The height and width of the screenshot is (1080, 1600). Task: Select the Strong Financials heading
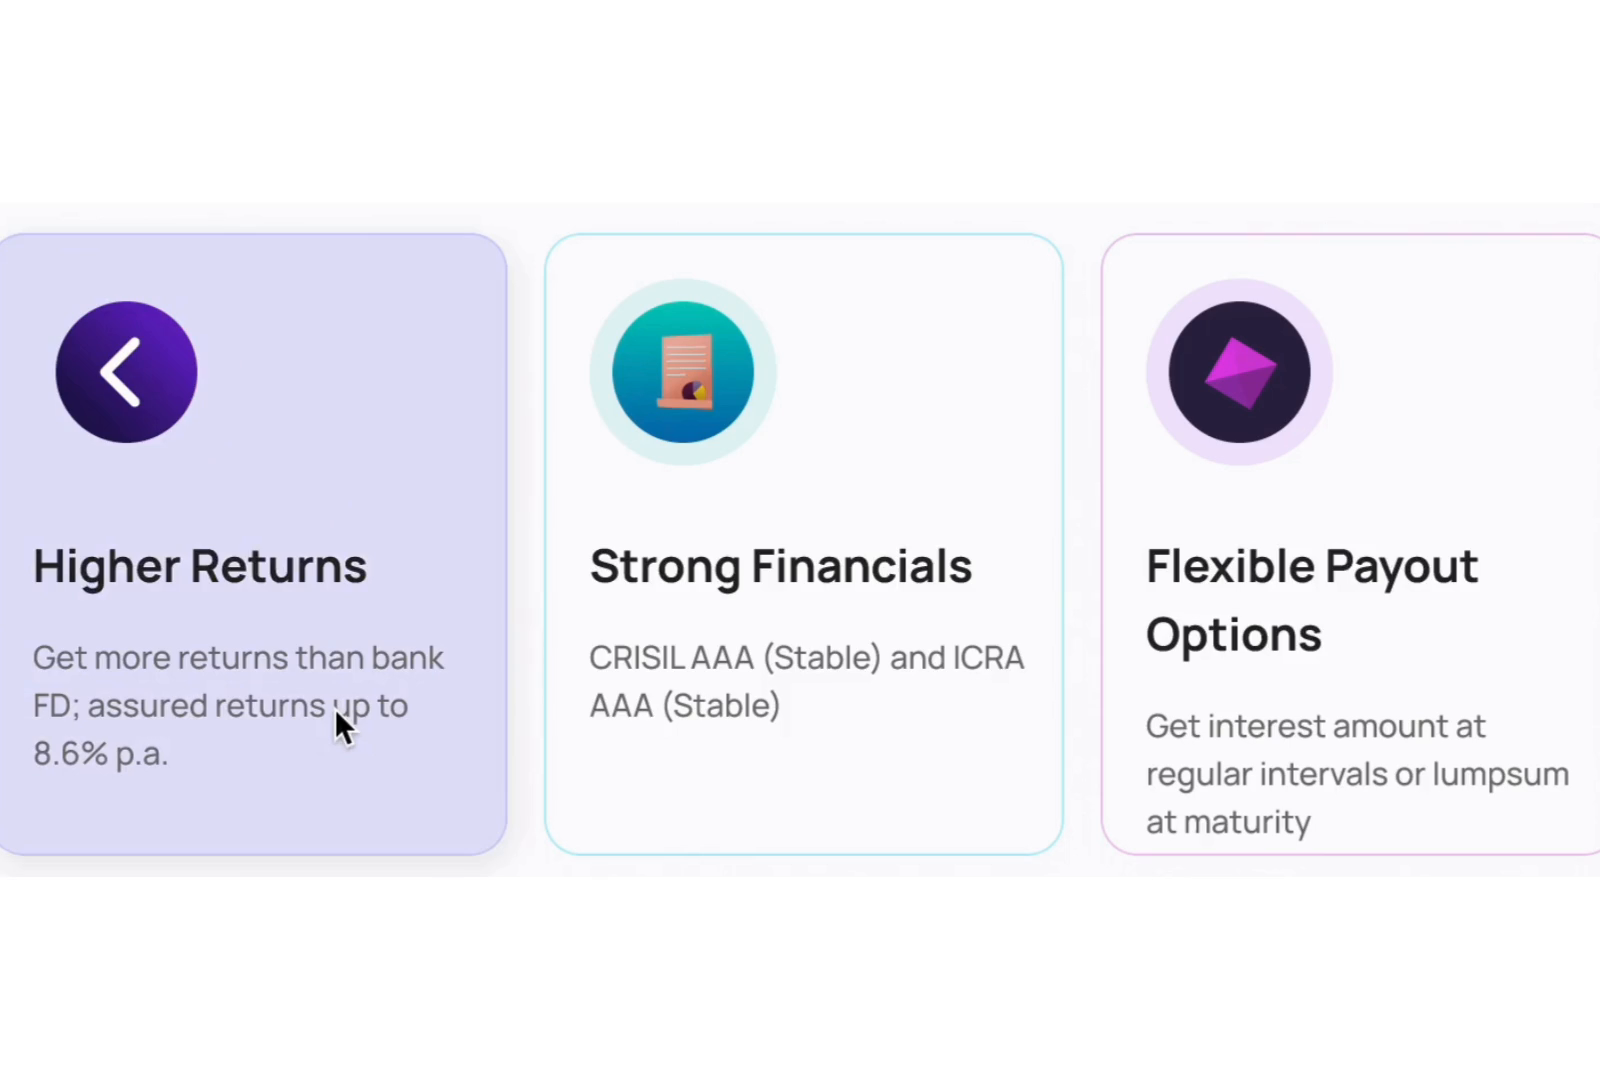pyautogui.click(x=780, y=566)
